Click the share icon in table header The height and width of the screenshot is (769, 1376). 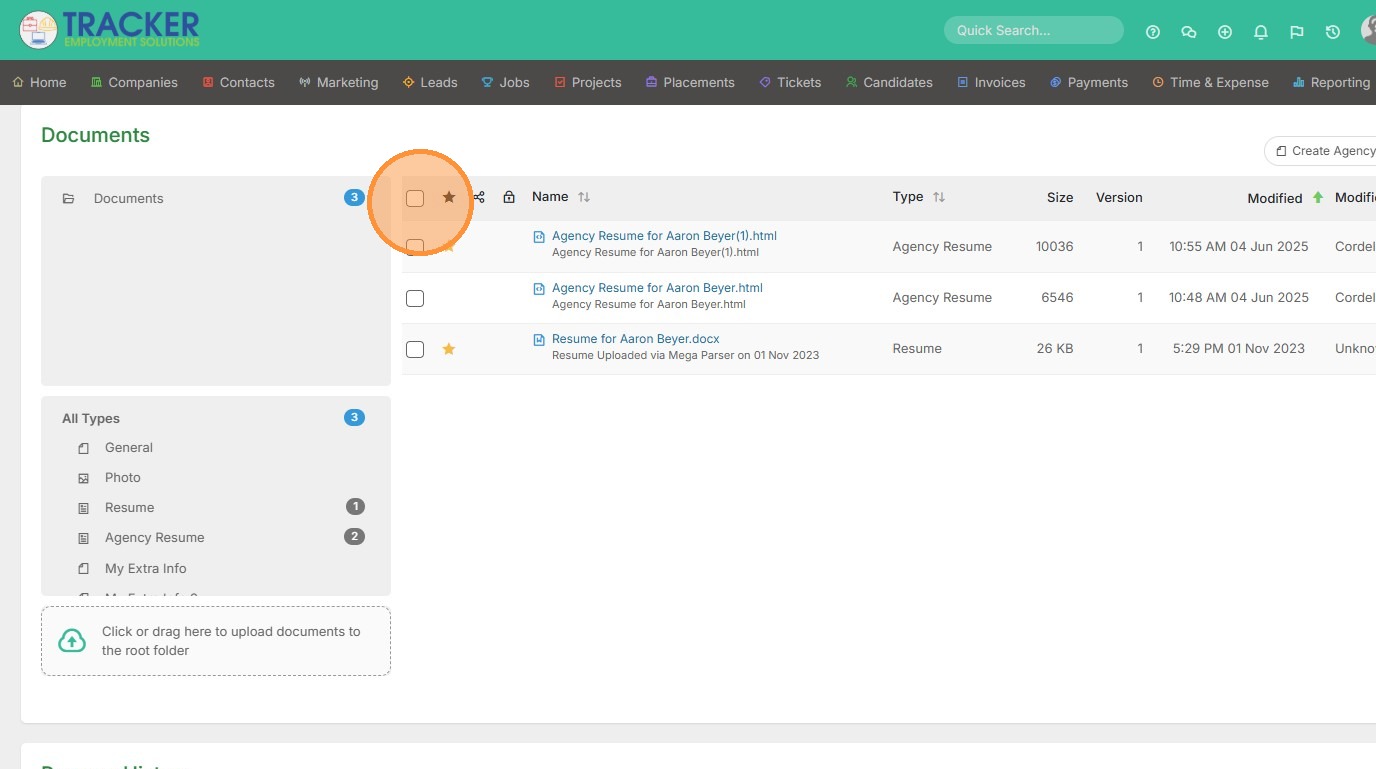(x=479, y=197)
